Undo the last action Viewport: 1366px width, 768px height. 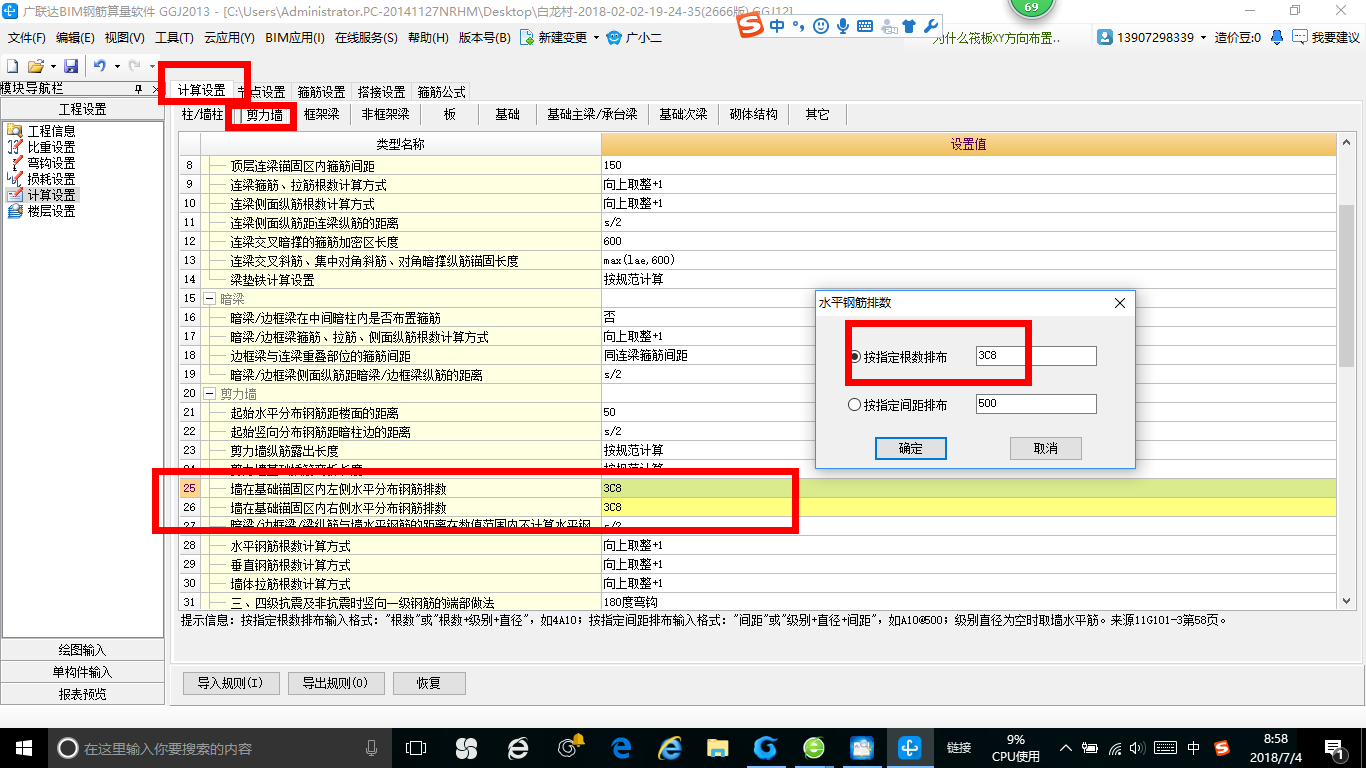click(x=100, y=66)
